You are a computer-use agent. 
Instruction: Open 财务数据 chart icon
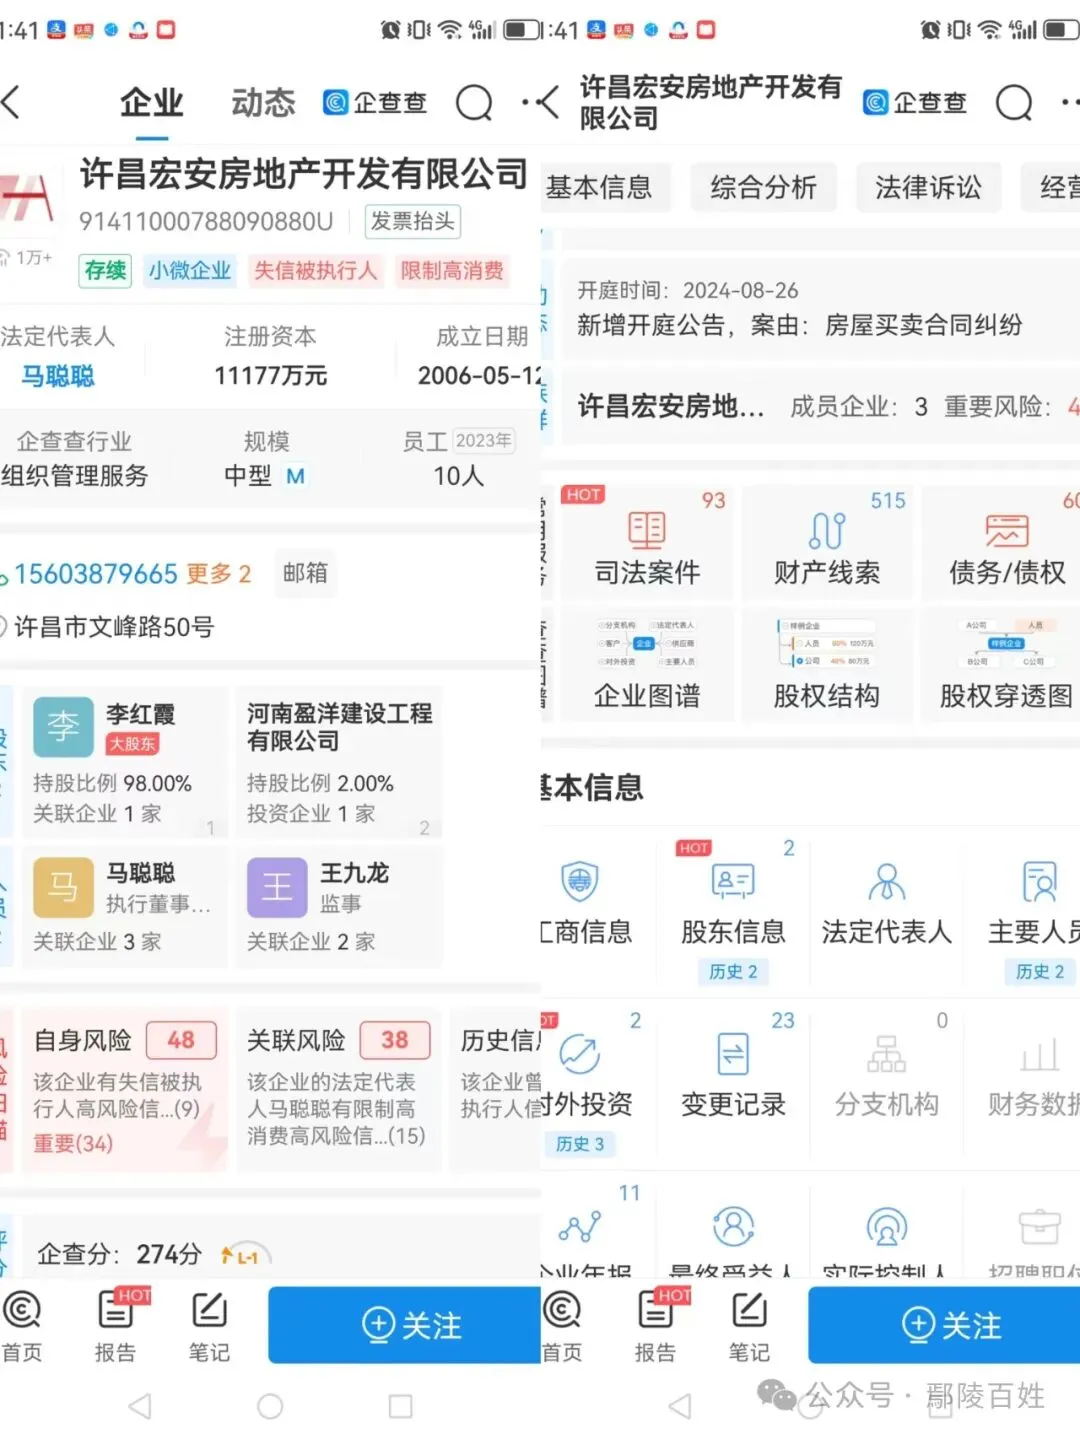click(1040, 1054)
